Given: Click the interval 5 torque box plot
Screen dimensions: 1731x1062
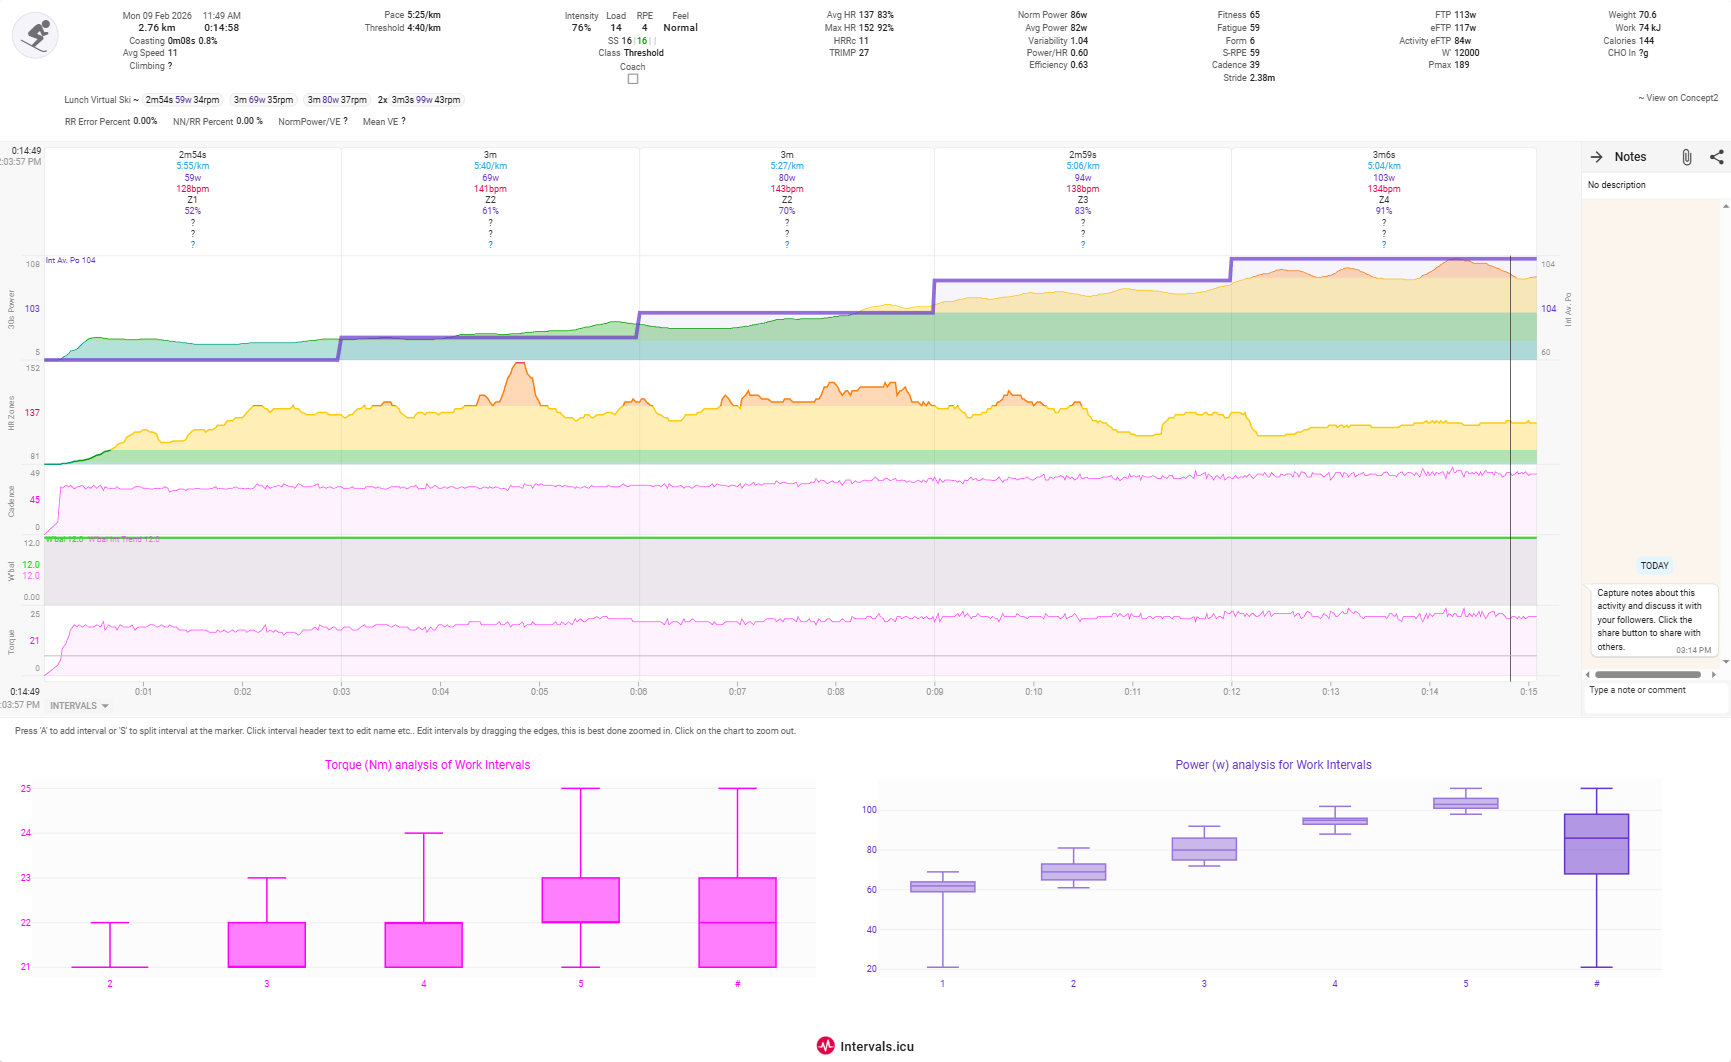Looking at the screenshot, I should pos(580,900).
